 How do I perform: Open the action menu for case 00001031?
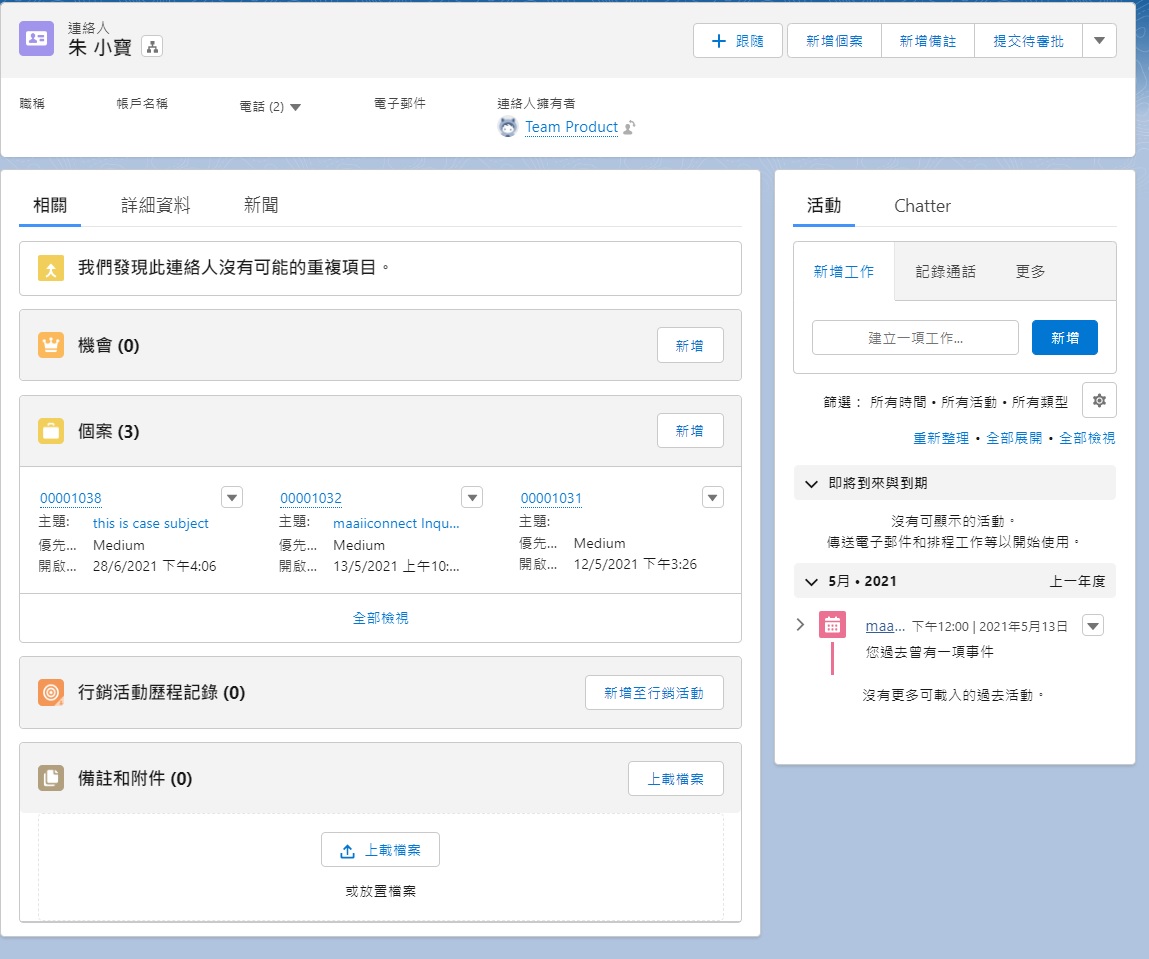tap(712, 497)
